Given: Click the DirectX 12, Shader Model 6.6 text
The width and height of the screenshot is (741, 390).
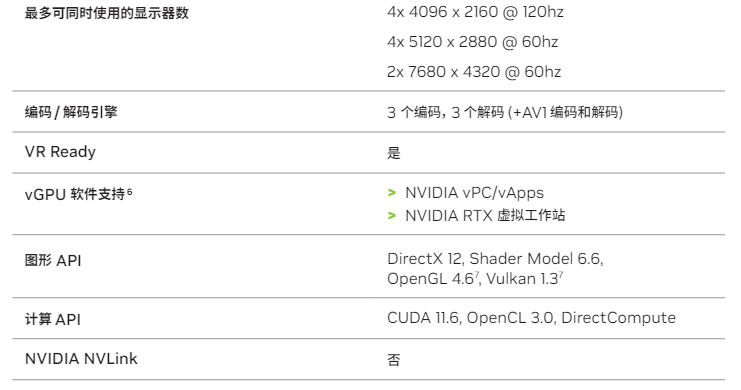Looking at the screenshot, I should (495, 259).
